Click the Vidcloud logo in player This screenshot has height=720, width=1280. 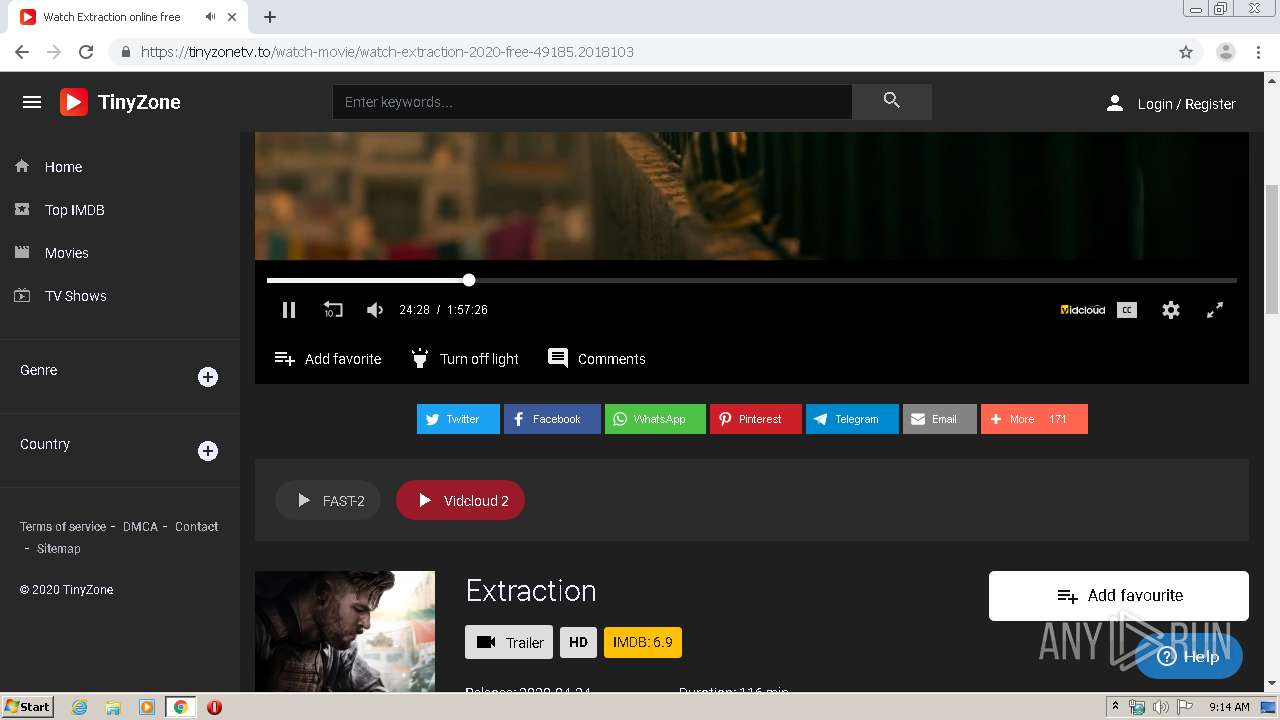[1083, 310]
